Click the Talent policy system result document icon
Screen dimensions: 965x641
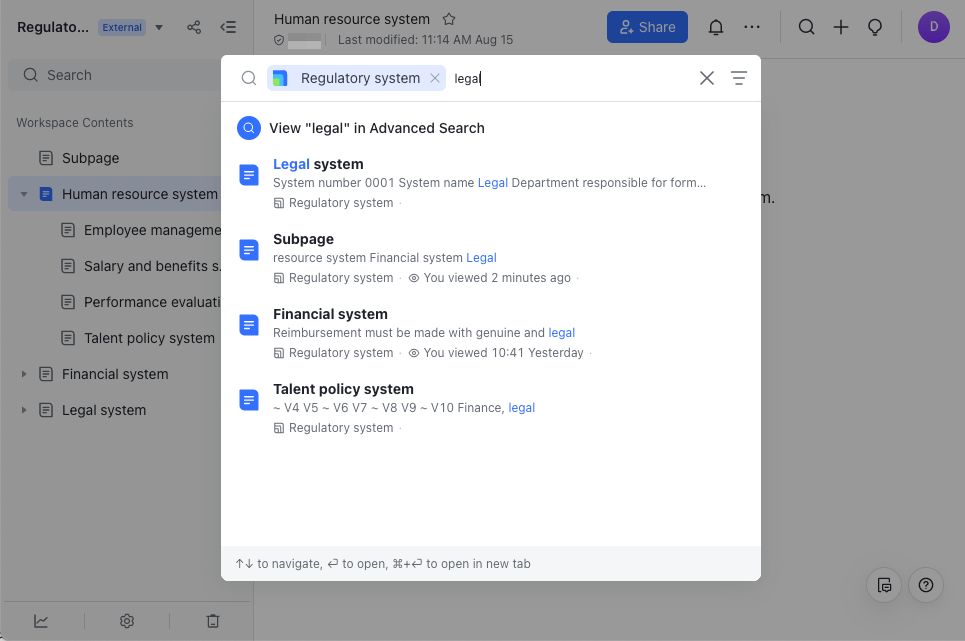(249, 400)
